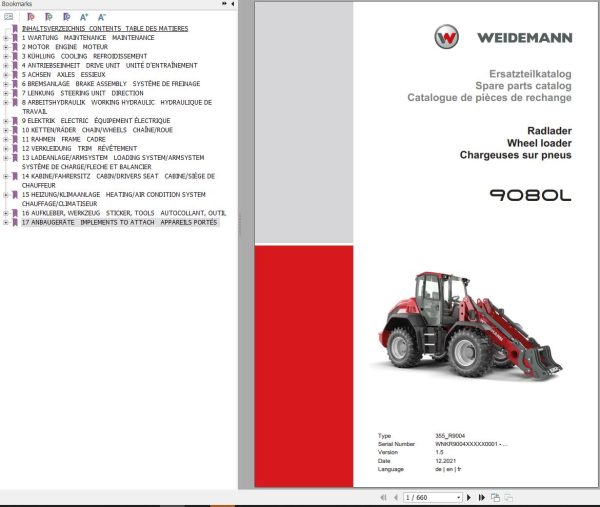The width and height of the screenshot is (600, 507).
Task: Expand the 10 KETTEN/RÄDER bookmark
Action: pos(6,130)
